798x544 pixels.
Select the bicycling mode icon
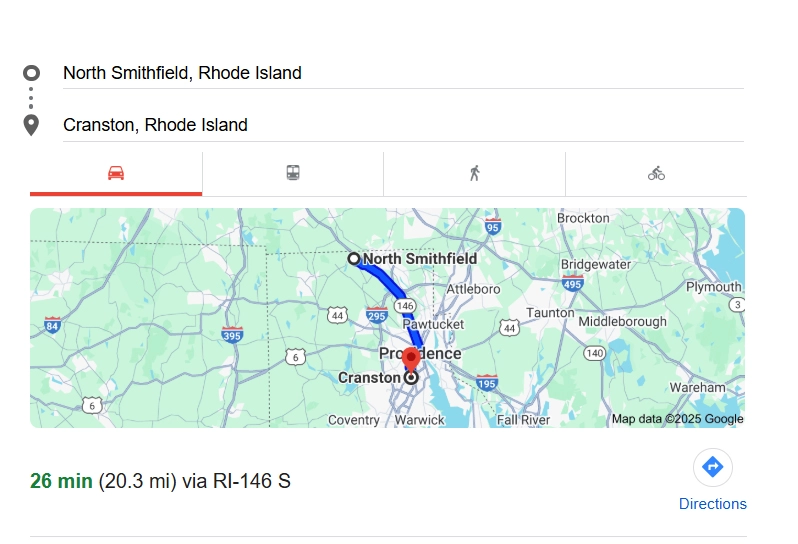click(x=656, y=173)
